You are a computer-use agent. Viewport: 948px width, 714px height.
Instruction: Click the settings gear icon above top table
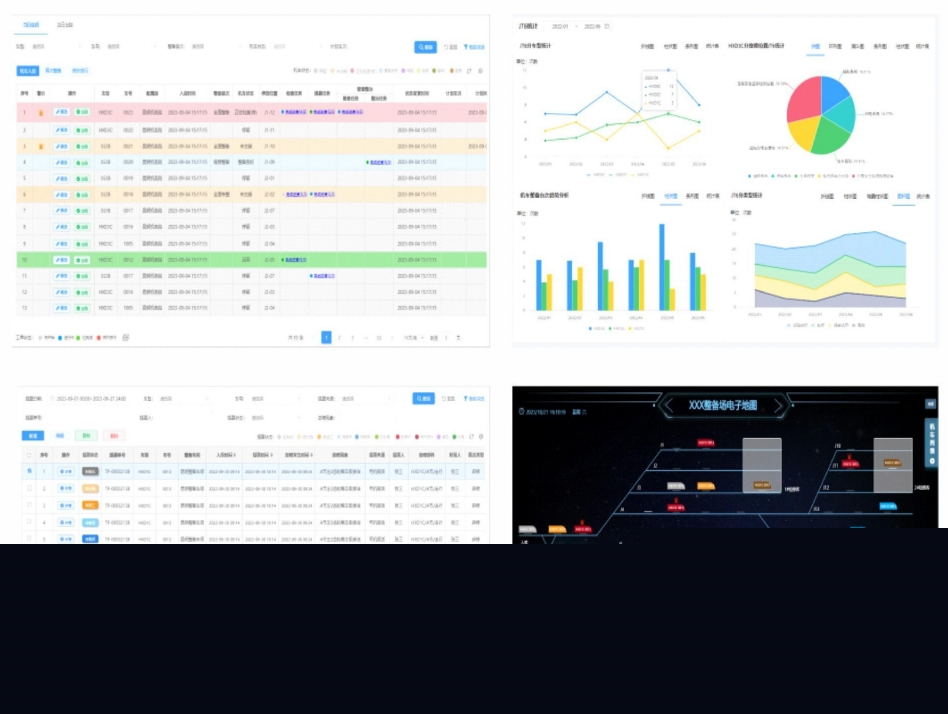coord(480,71)
